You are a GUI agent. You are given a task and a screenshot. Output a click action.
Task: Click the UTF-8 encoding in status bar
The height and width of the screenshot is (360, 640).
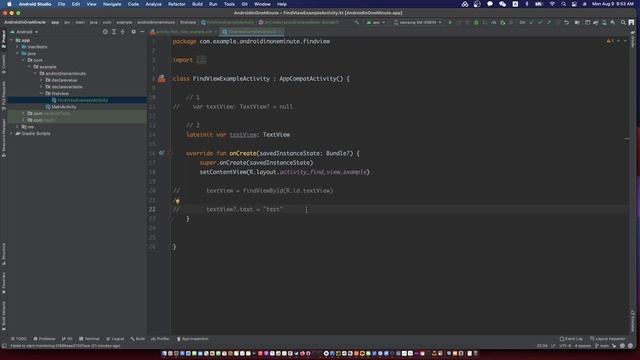pos(565,346)
